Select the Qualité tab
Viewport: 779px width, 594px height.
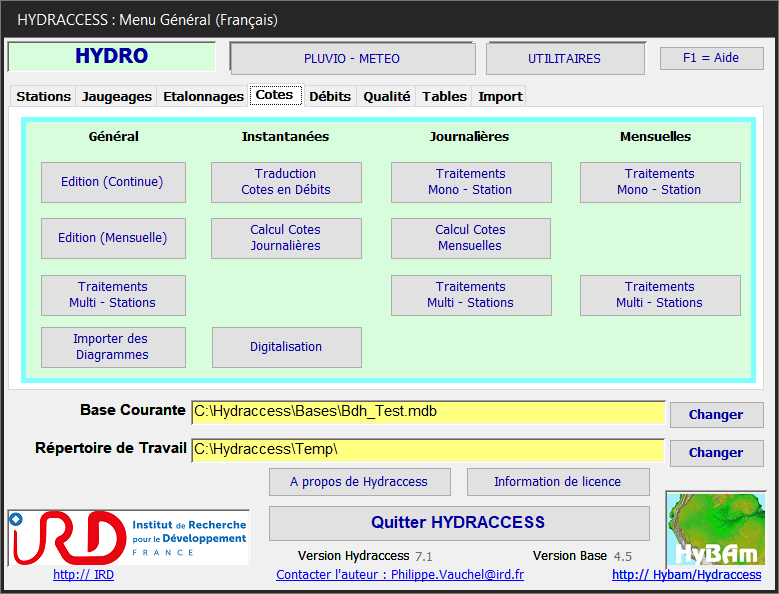[387, 96]
